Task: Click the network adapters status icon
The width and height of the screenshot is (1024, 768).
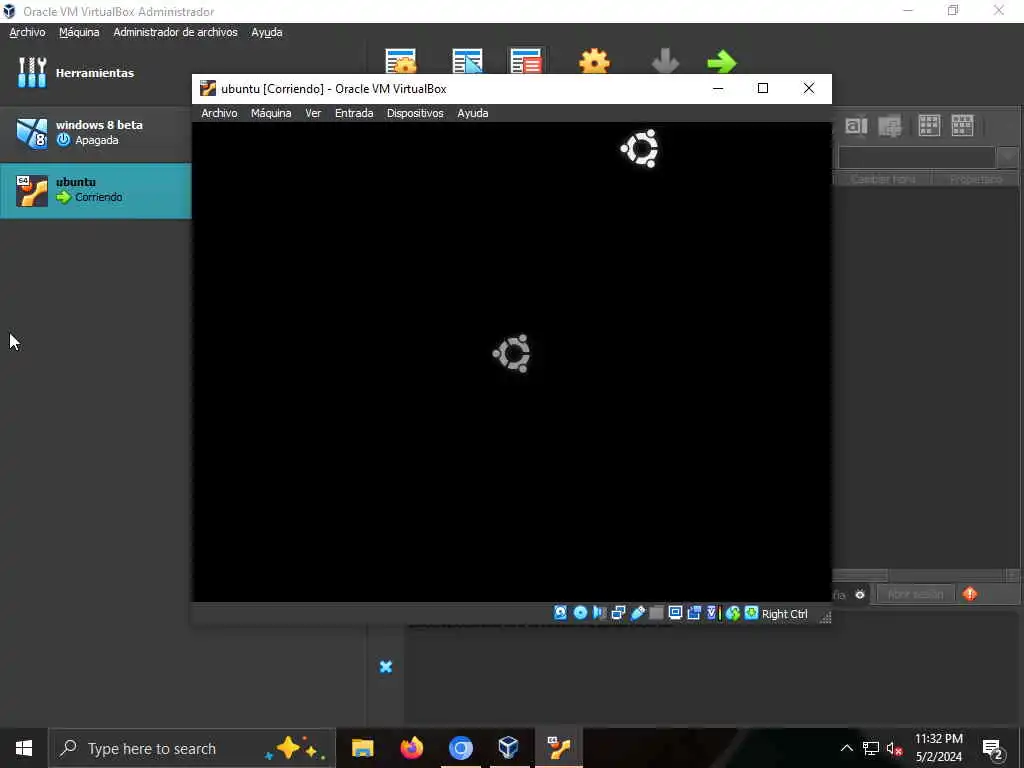Action: coord(618,613)
